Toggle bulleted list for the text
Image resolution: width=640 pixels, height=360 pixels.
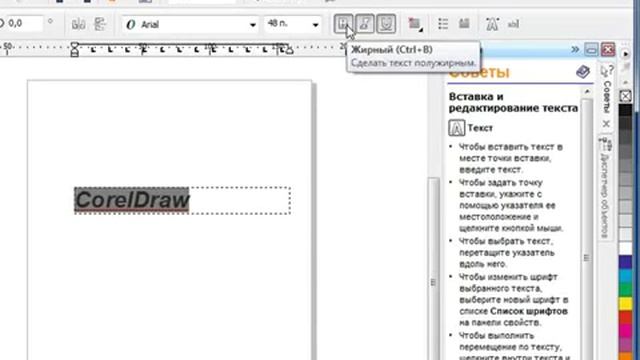click(x=443, y=24)
